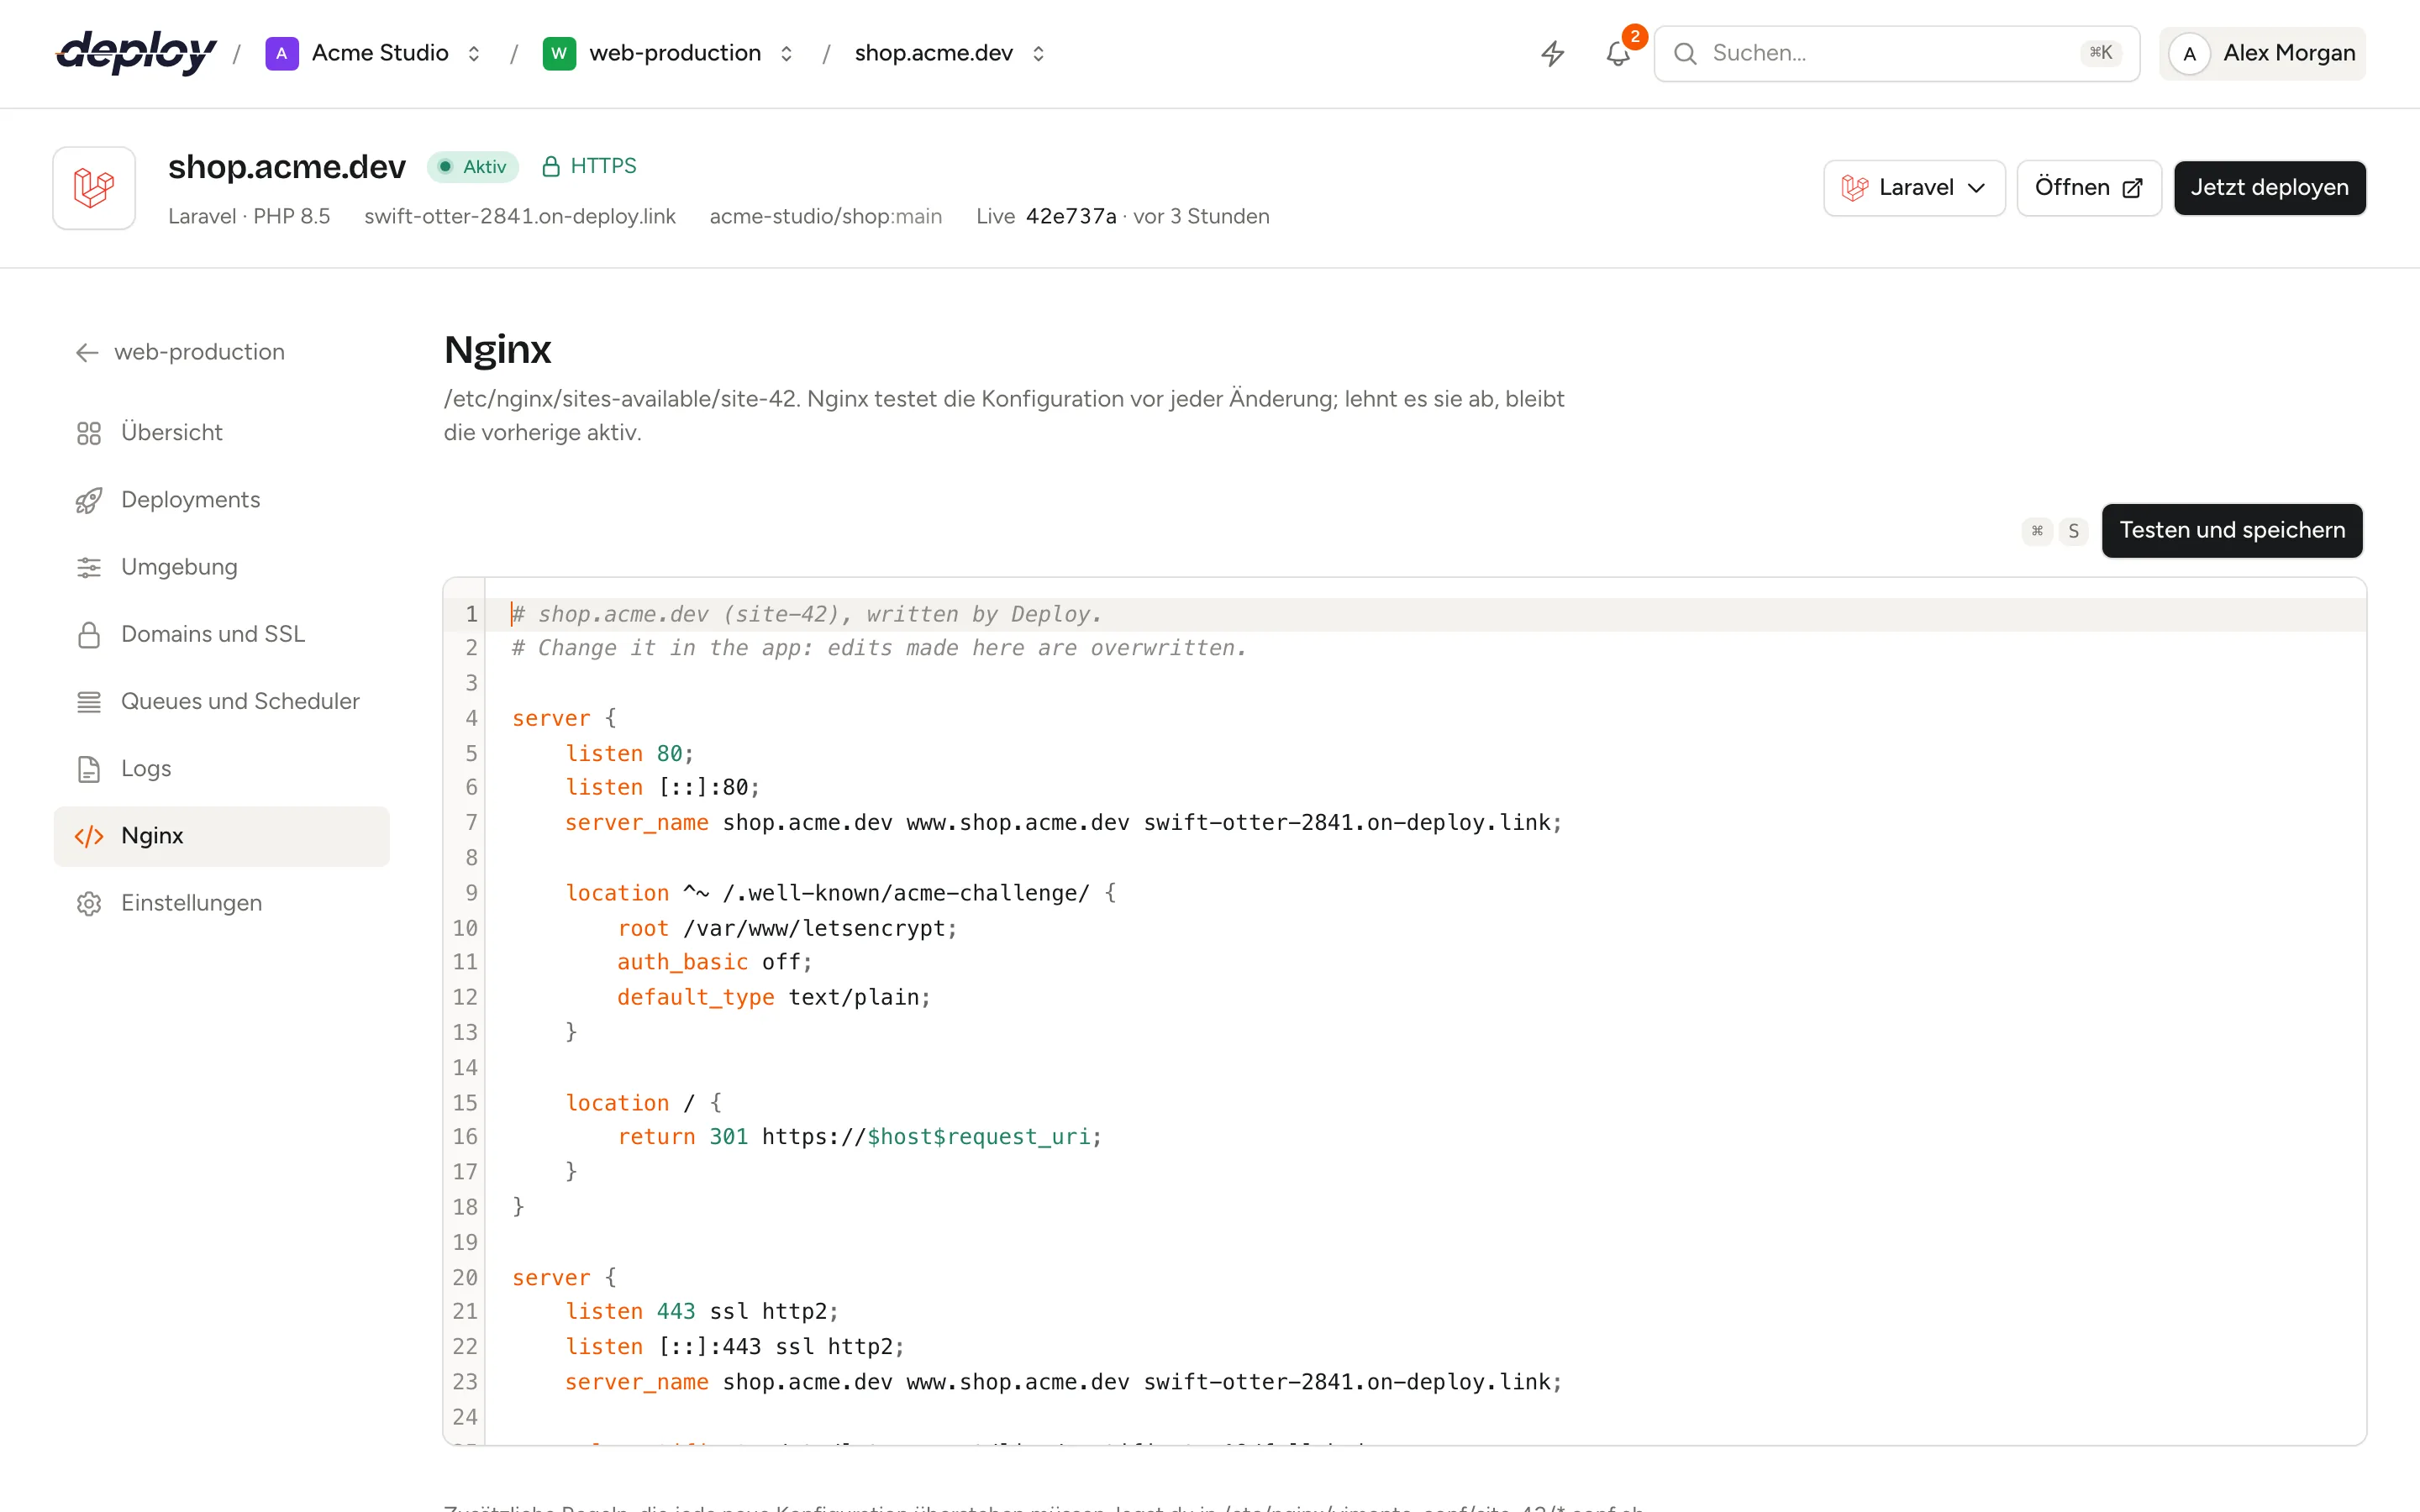Open the Laravel framework dropdown chevron
This screenshot has width=2420, height=1512.
(x=1976, y=188)
